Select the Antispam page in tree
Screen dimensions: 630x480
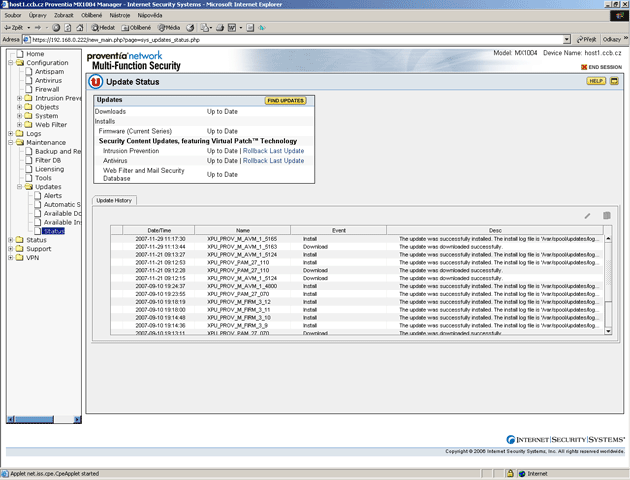[x=49, y=71]
